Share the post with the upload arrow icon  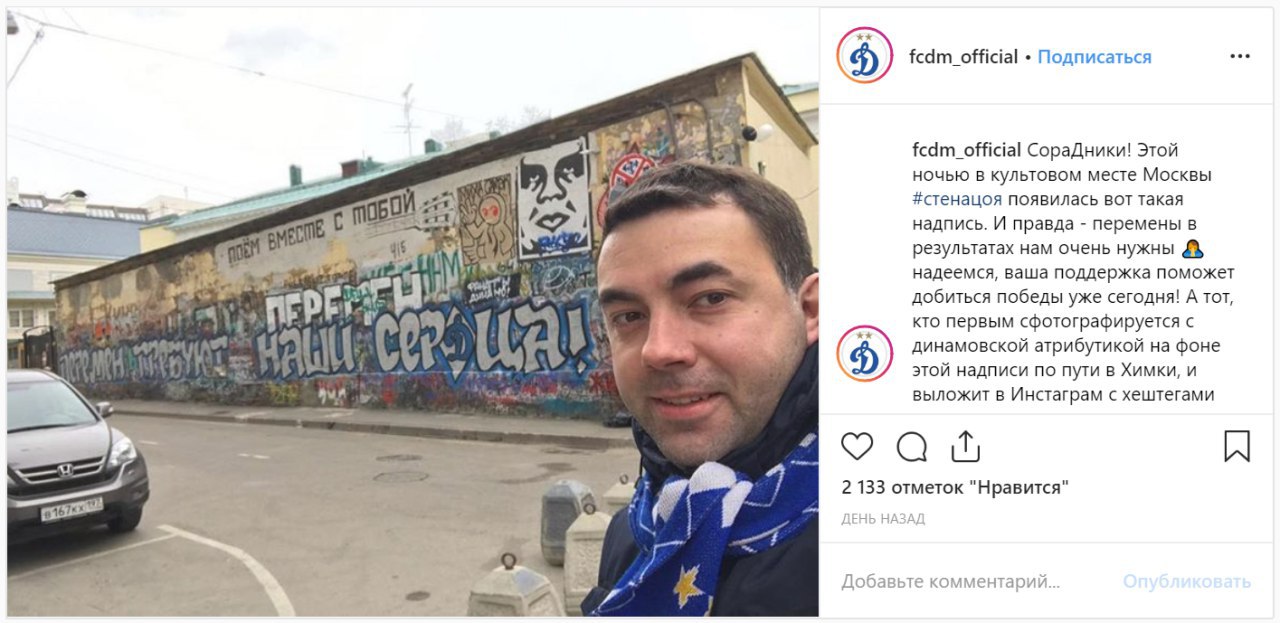[x=965, y=446]
